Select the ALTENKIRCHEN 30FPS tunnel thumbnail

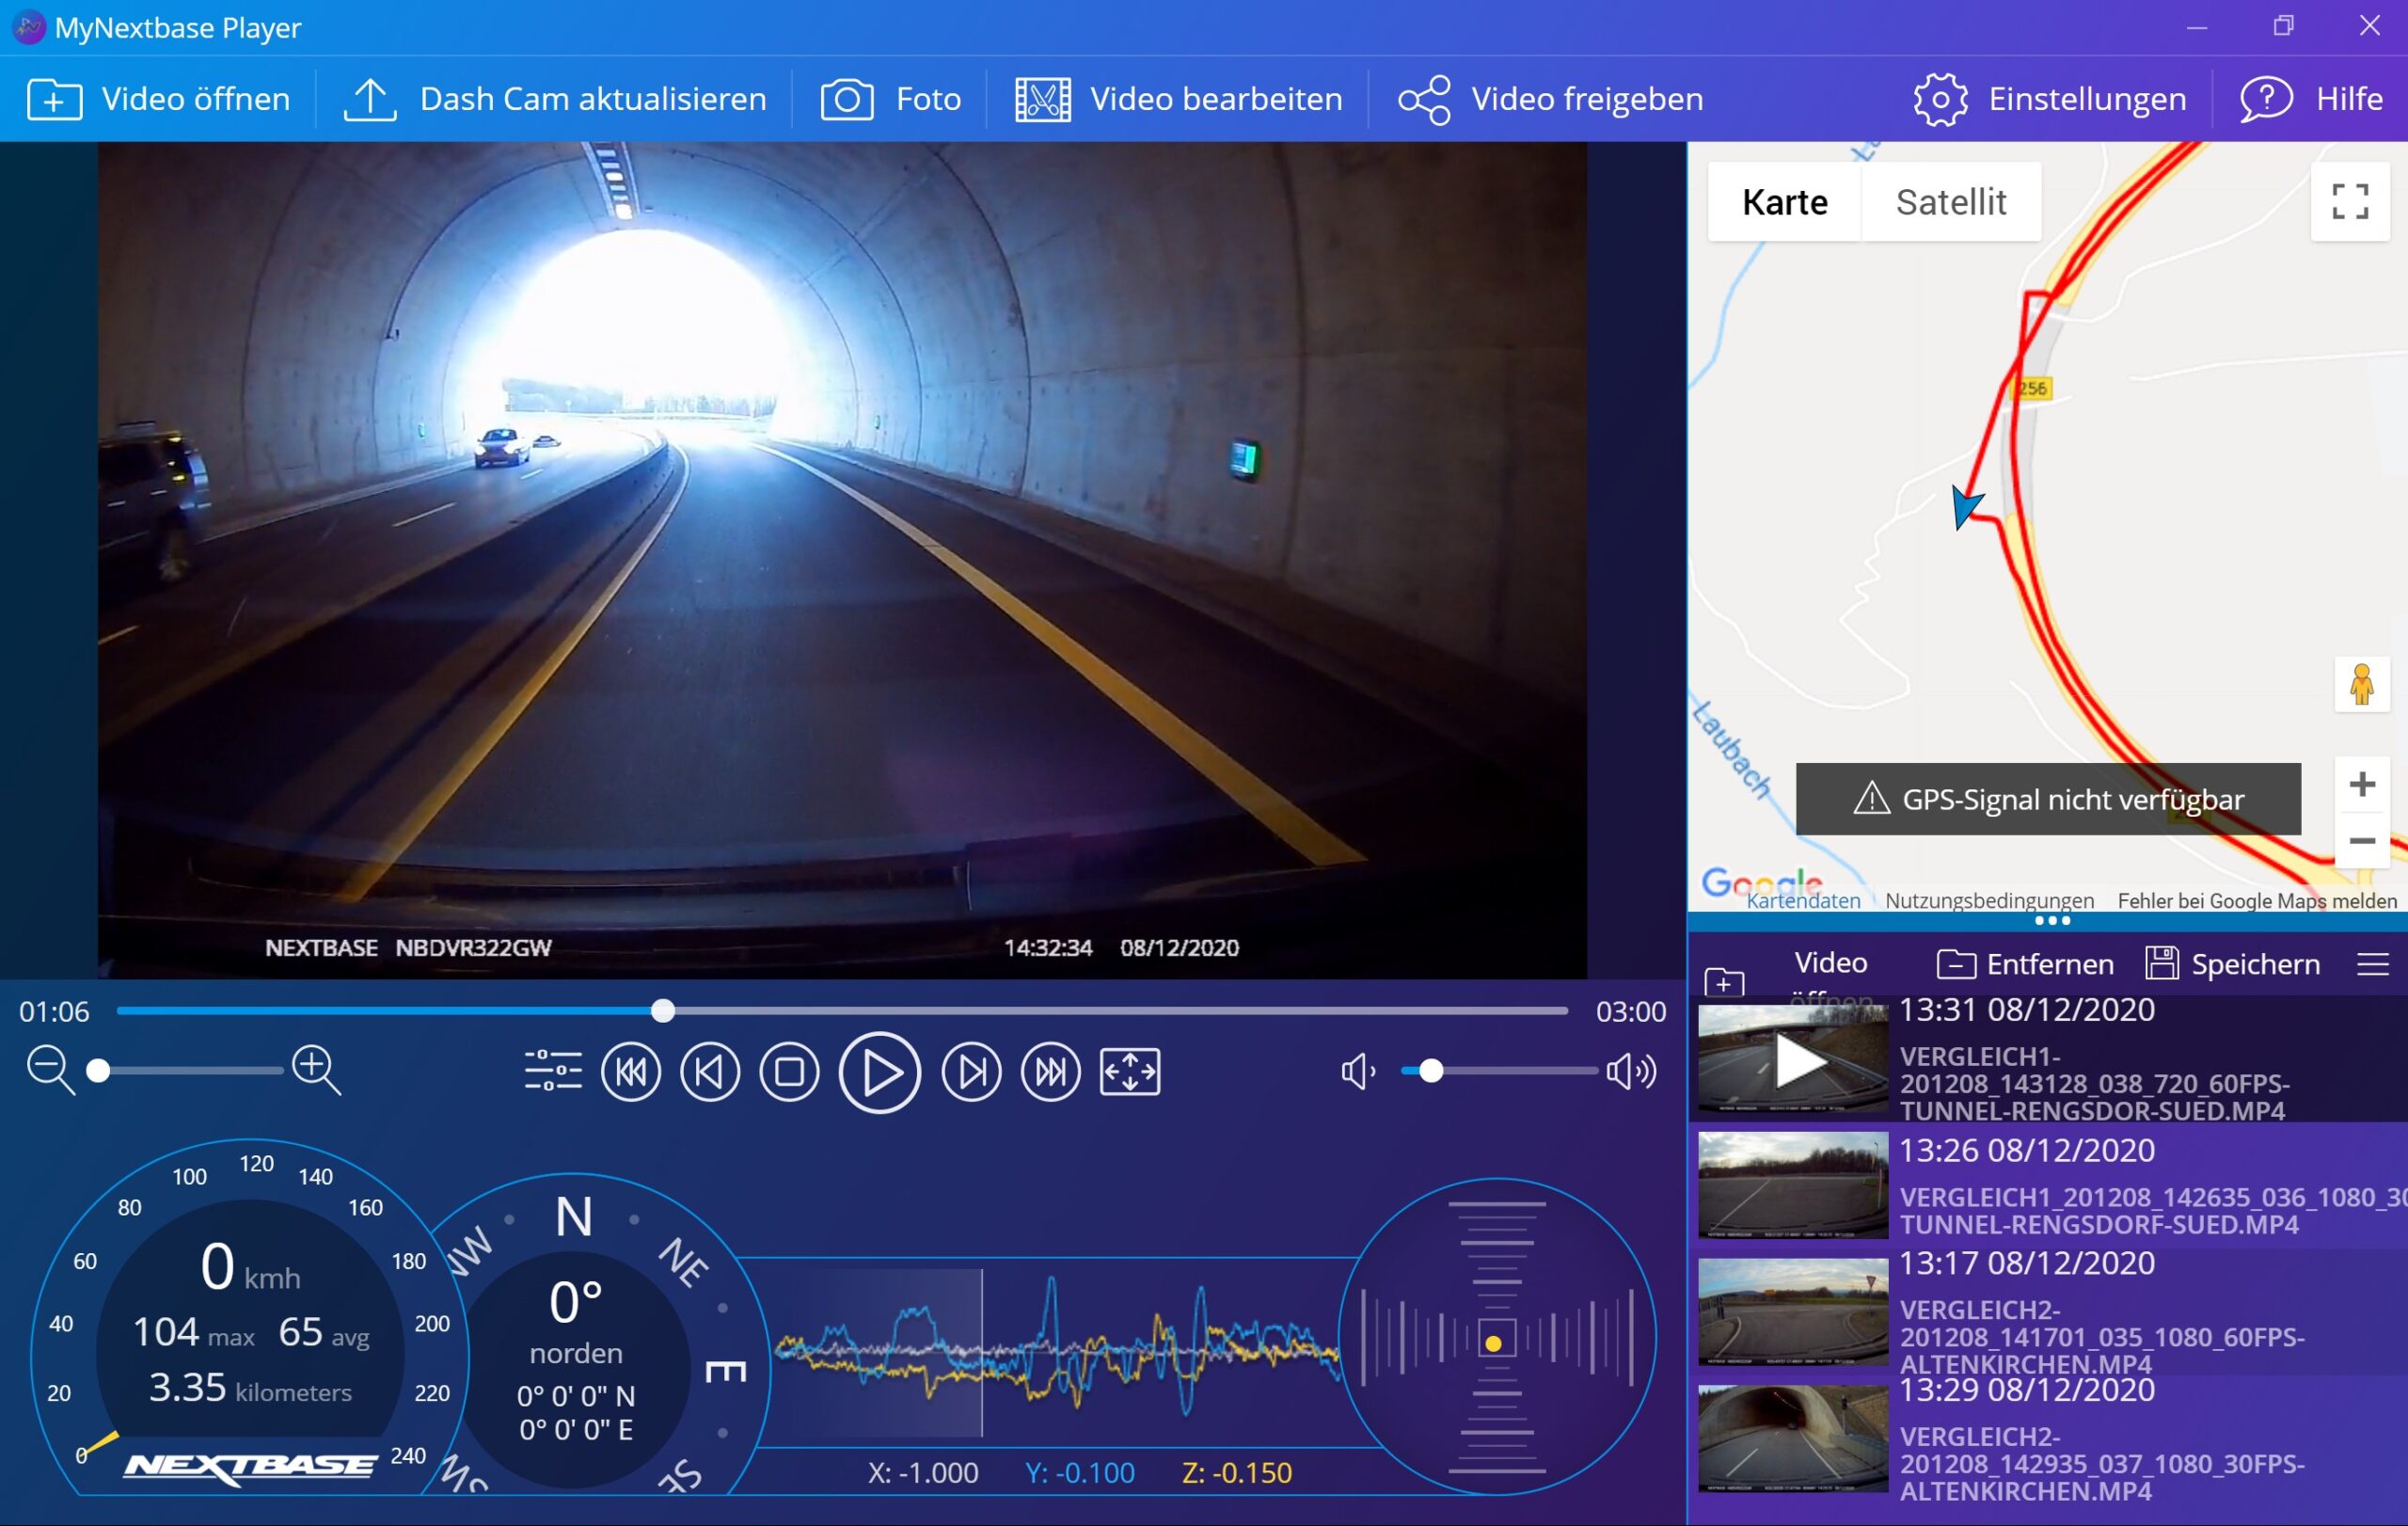(x=1793, y=1439)
